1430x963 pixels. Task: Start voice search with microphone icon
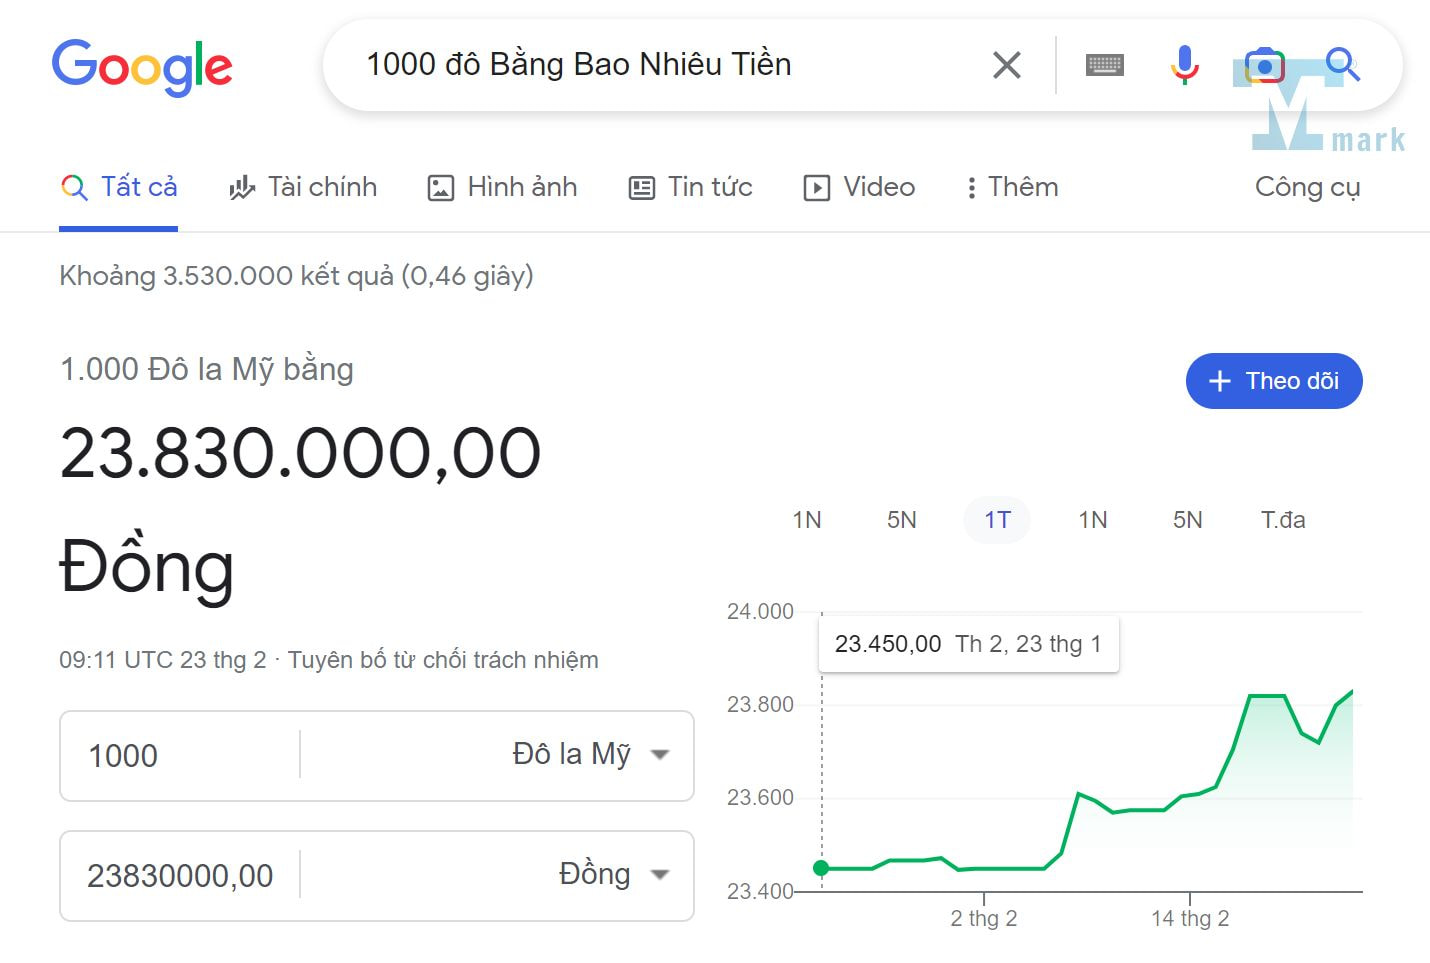coord(1184,65)
